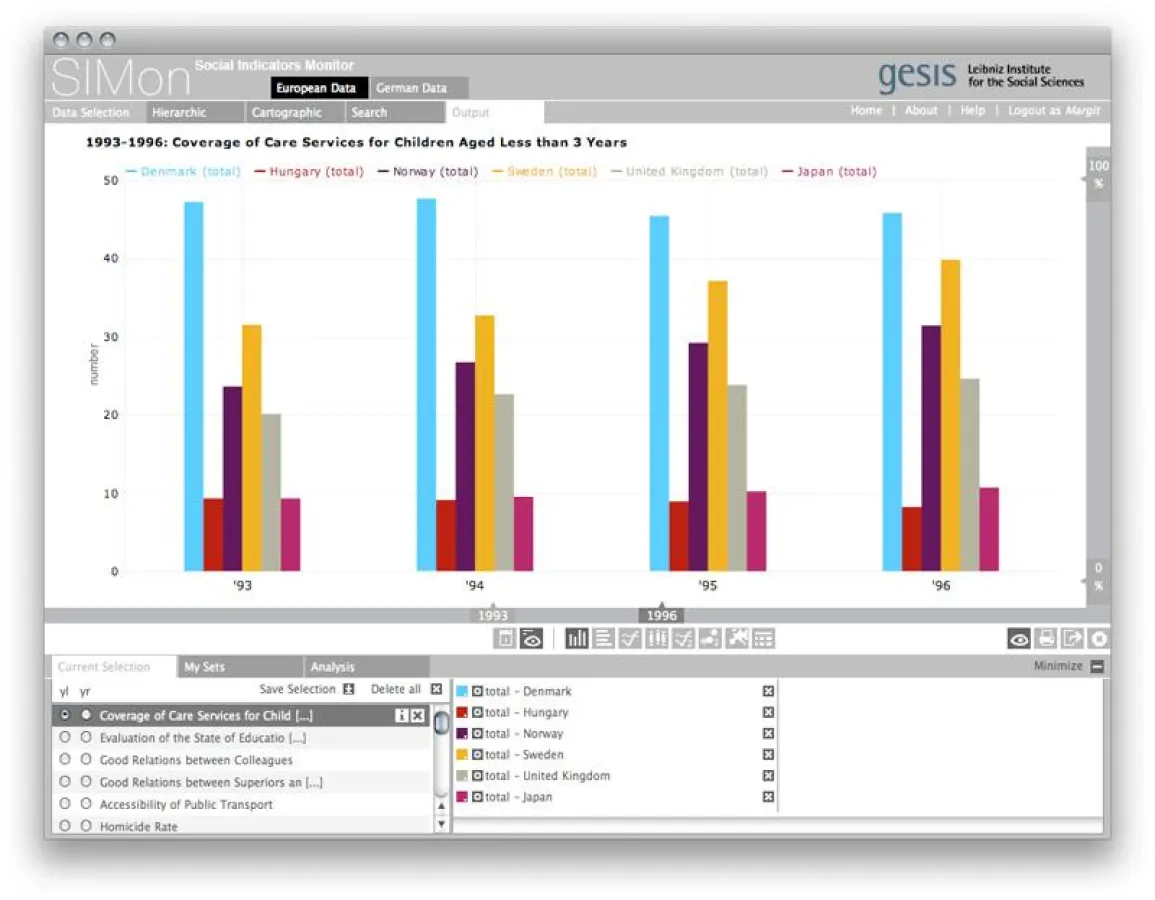Image resolution: width=1155 pixels, height=900 pixels.
Task: Remove the Hungary series with its X icon
Action: click(x=768, y=712)
